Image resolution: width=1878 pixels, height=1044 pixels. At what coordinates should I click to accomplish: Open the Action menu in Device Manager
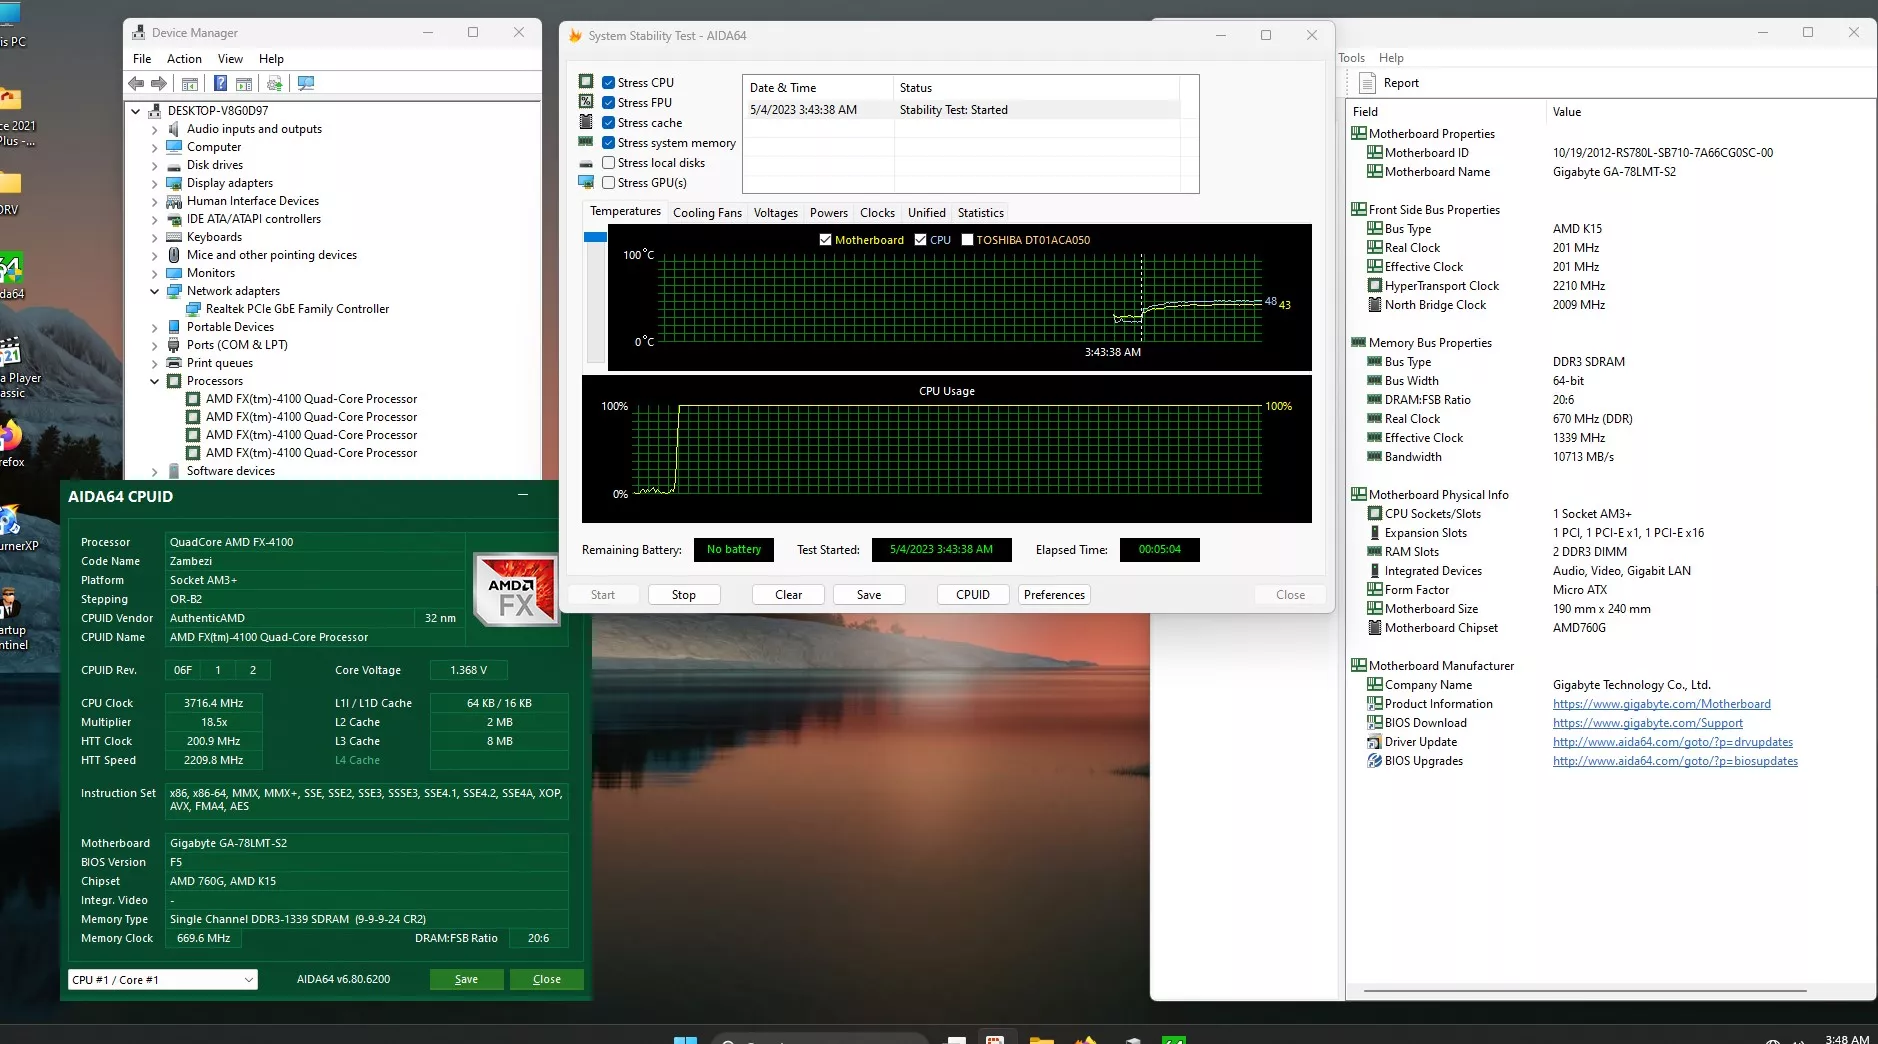tap(184, 59)
